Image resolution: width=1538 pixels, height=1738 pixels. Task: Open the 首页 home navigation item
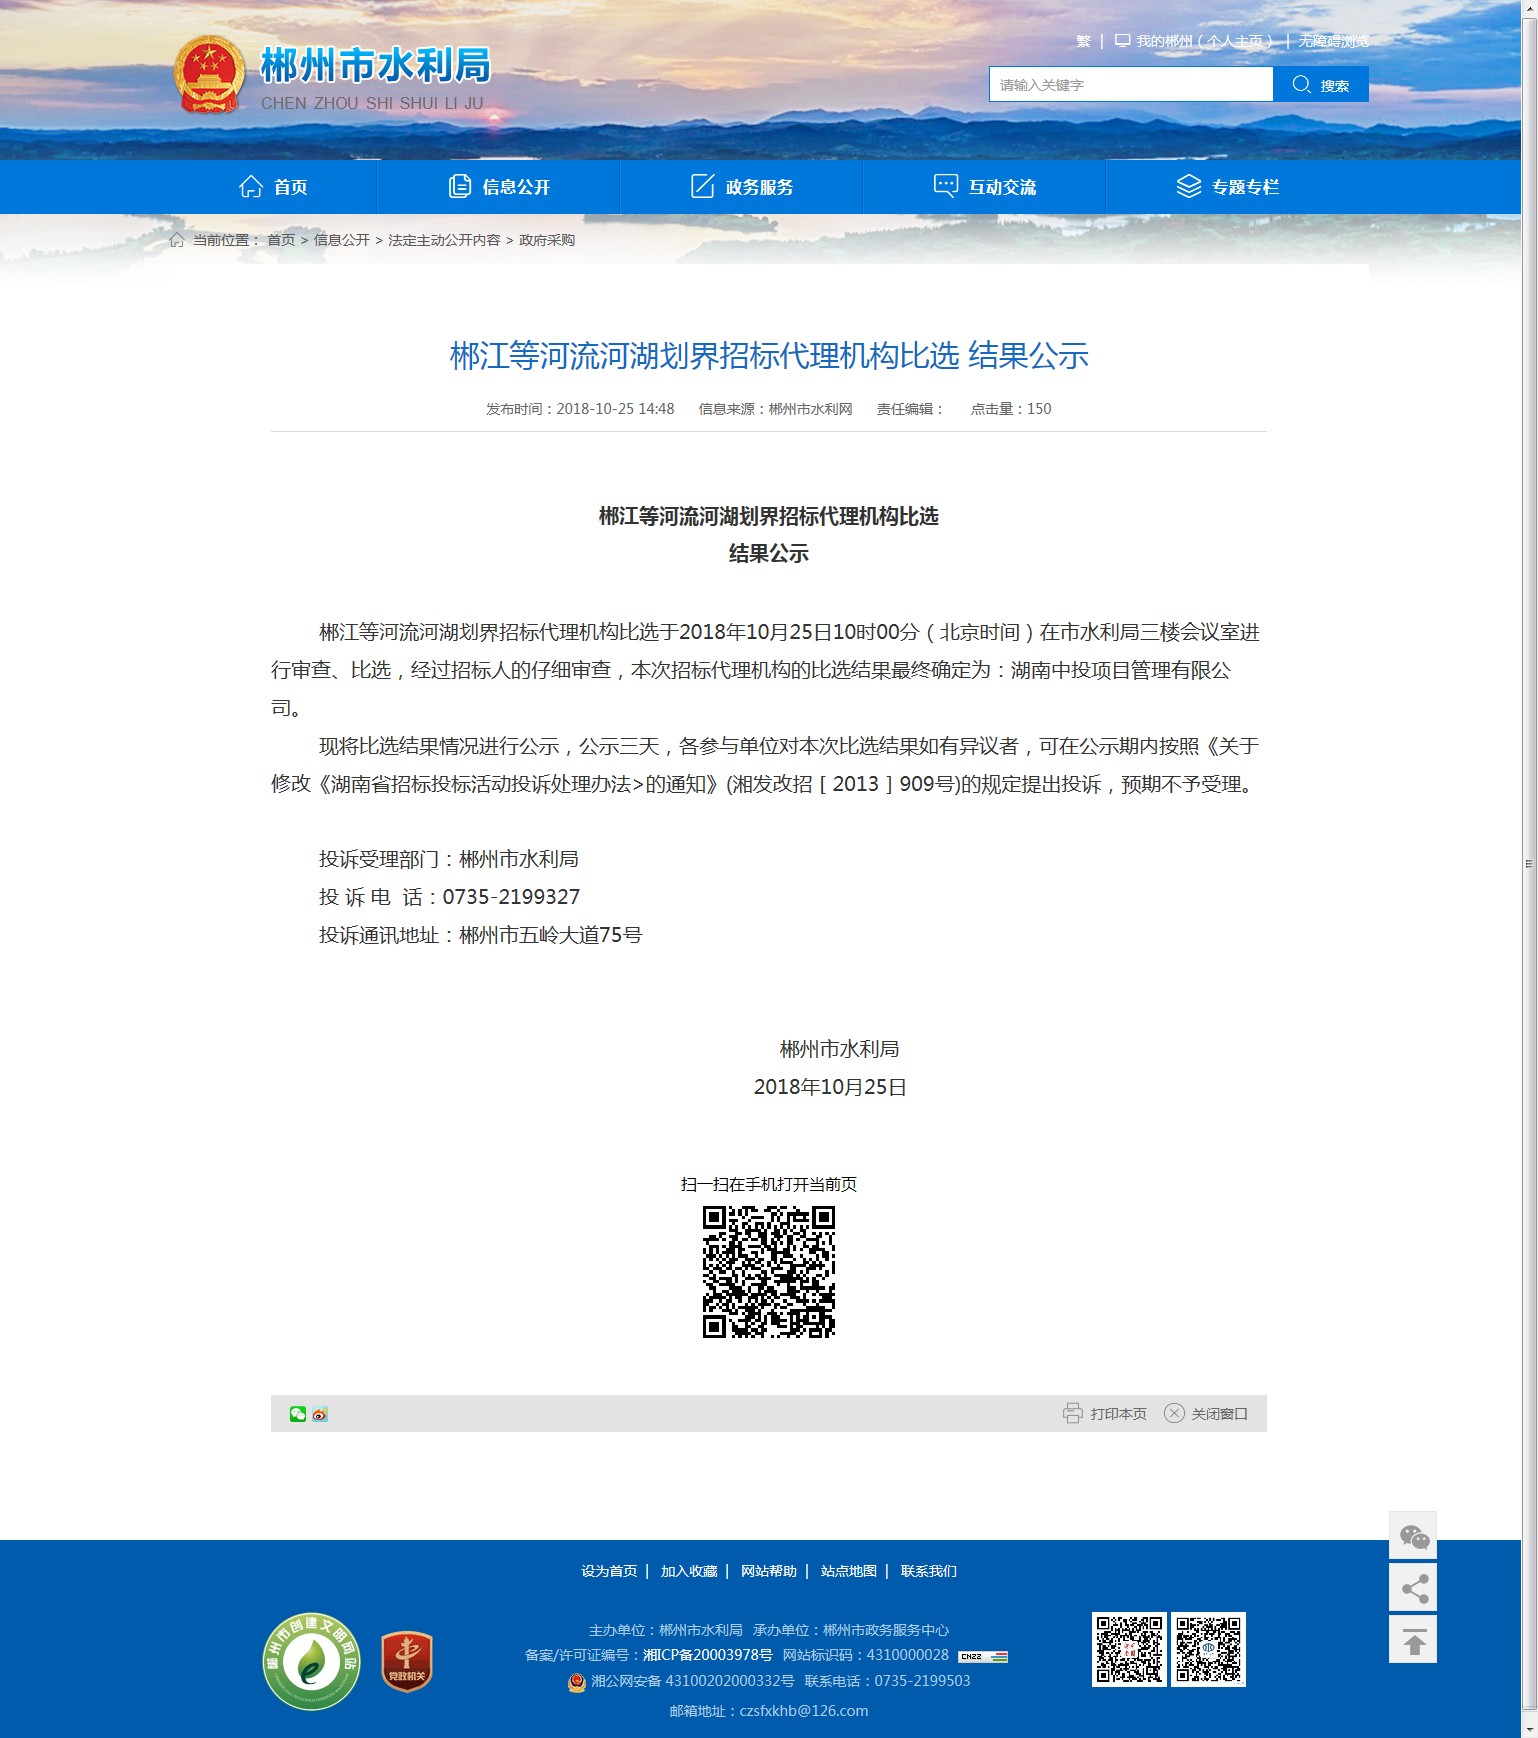pos(273,187)
